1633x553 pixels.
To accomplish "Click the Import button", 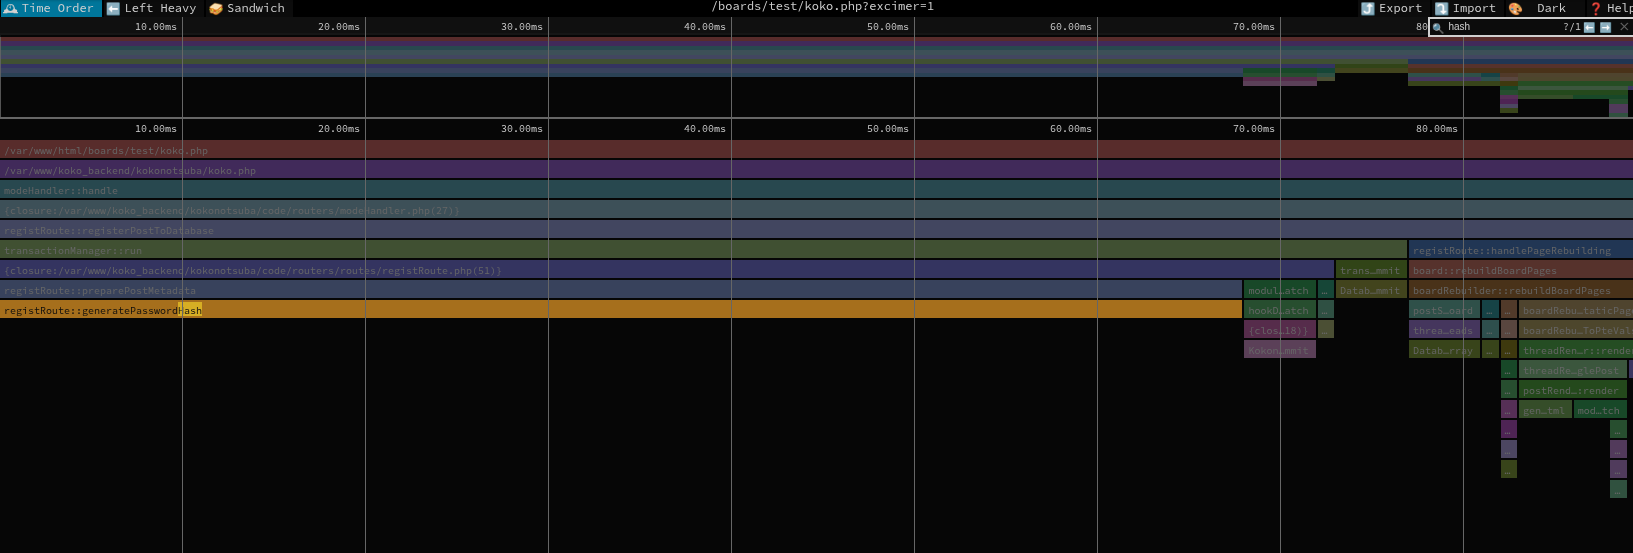I will [1465, 8].
